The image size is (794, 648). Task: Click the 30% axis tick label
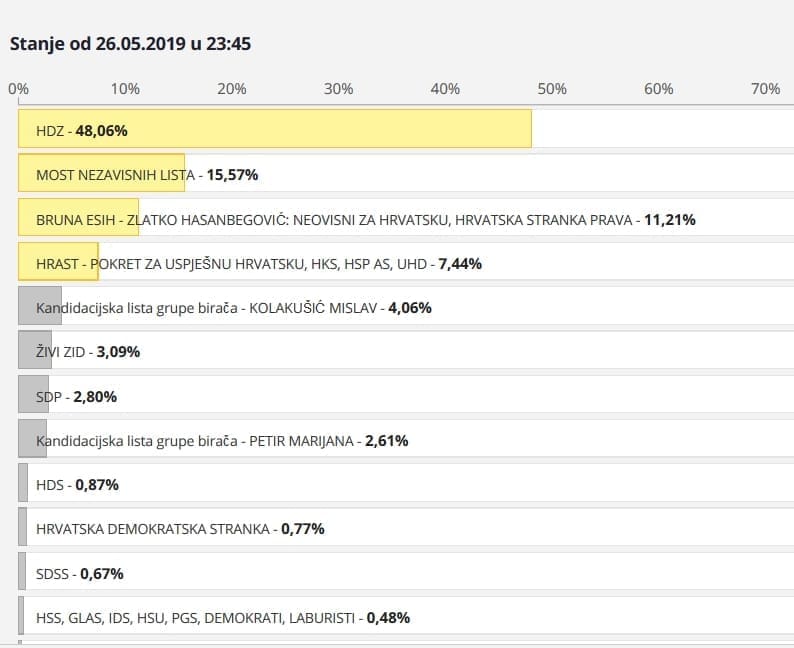[x=339, y=89]
